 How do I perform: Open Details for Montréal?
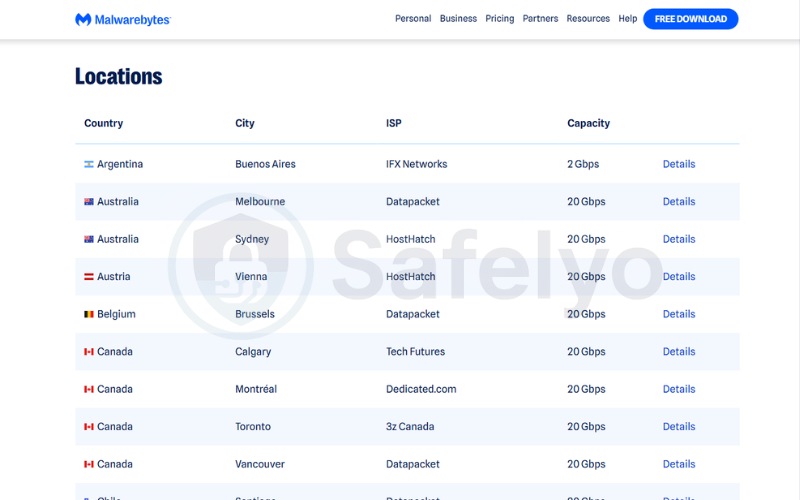point(679,389)
